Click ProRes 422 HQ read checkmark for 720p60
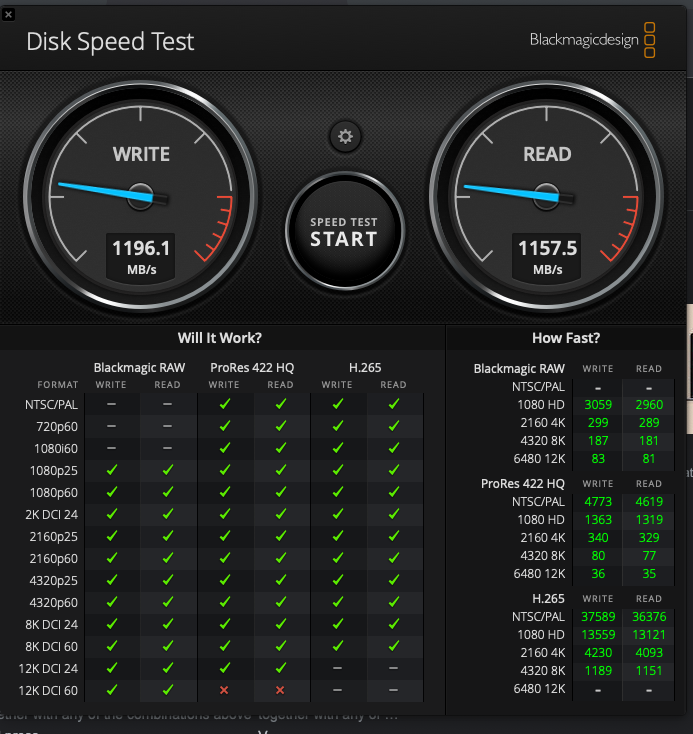 [x=281, y=426]
